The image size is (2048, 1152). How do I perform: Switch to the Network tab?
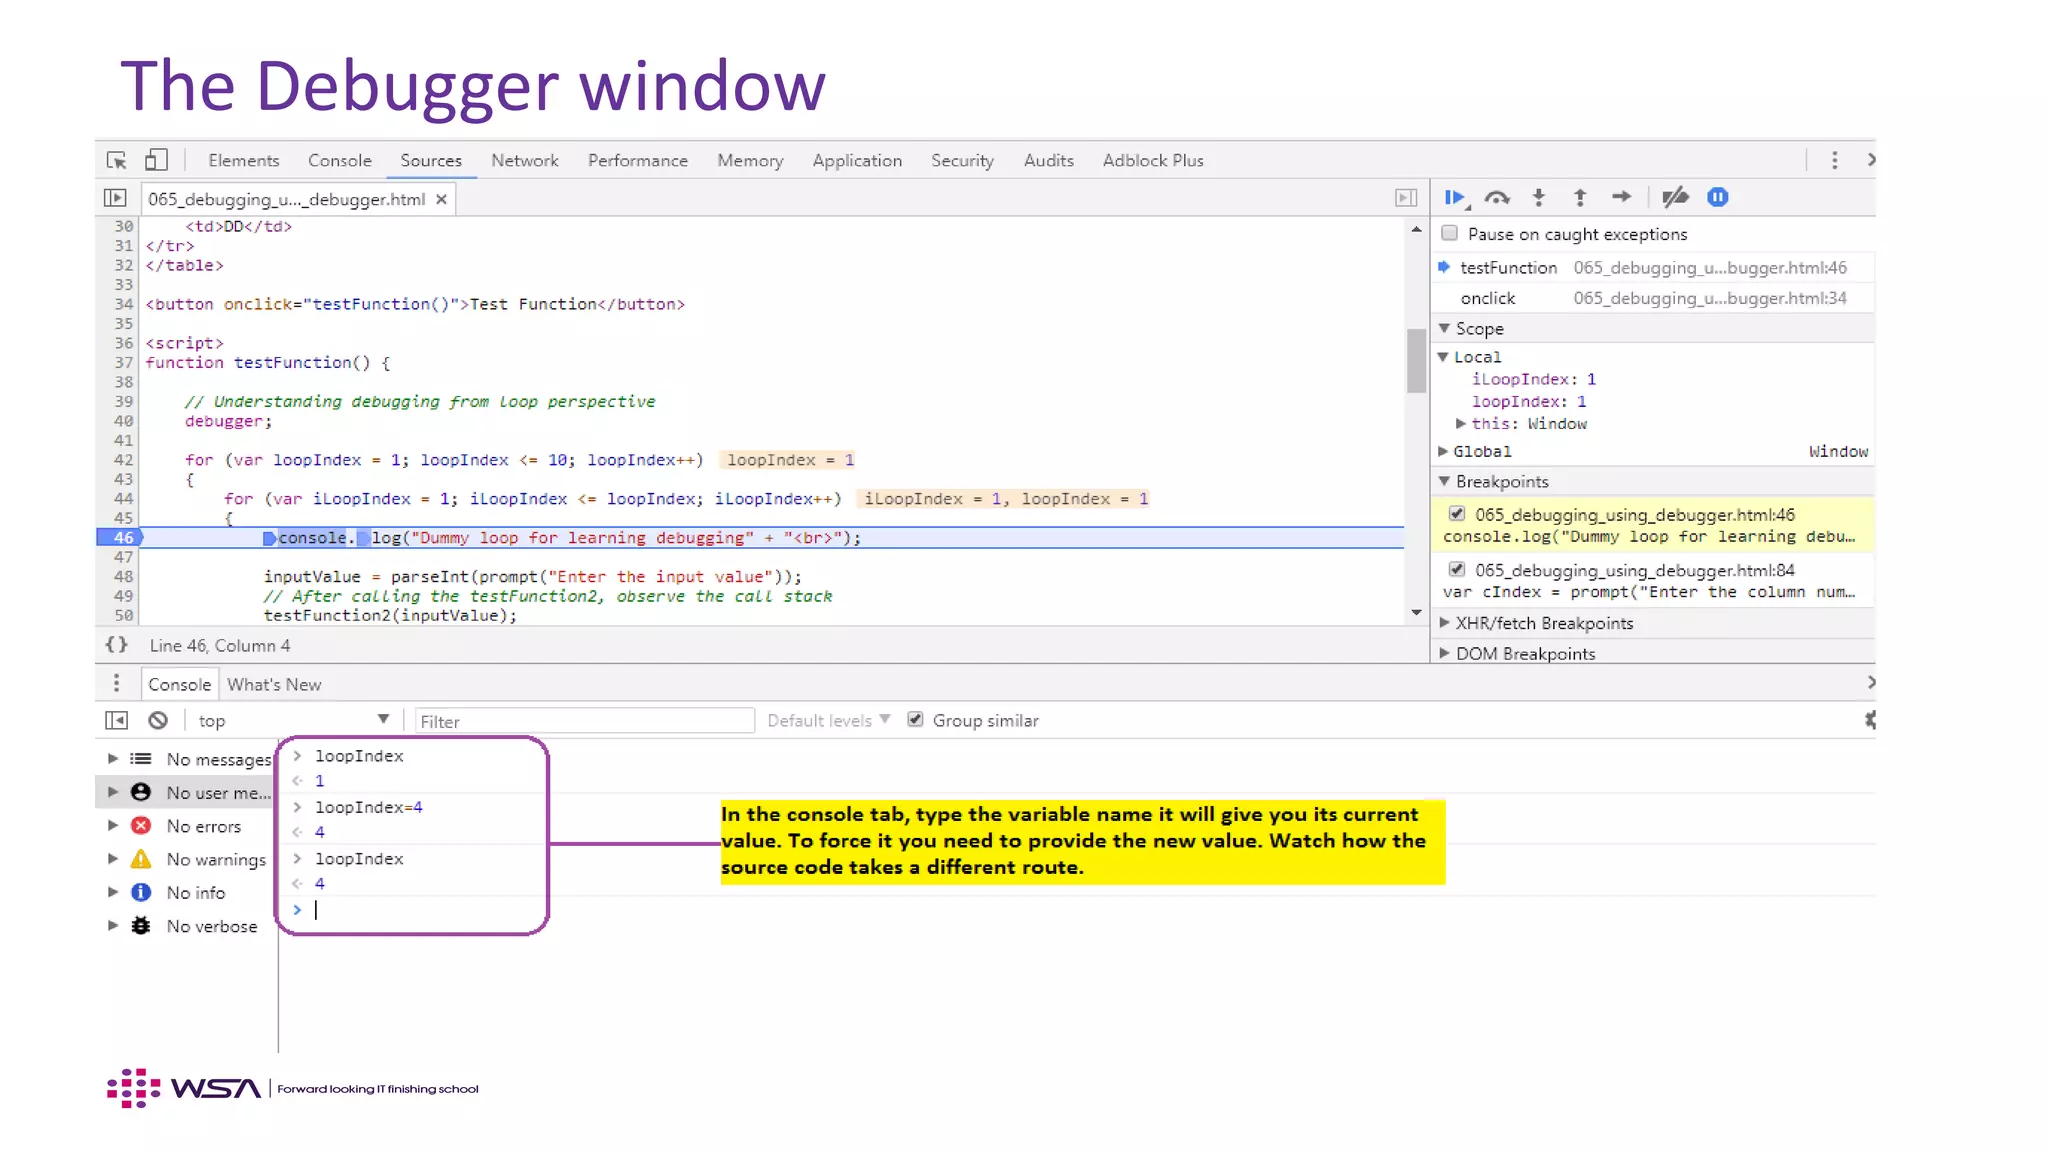(525, 160)
